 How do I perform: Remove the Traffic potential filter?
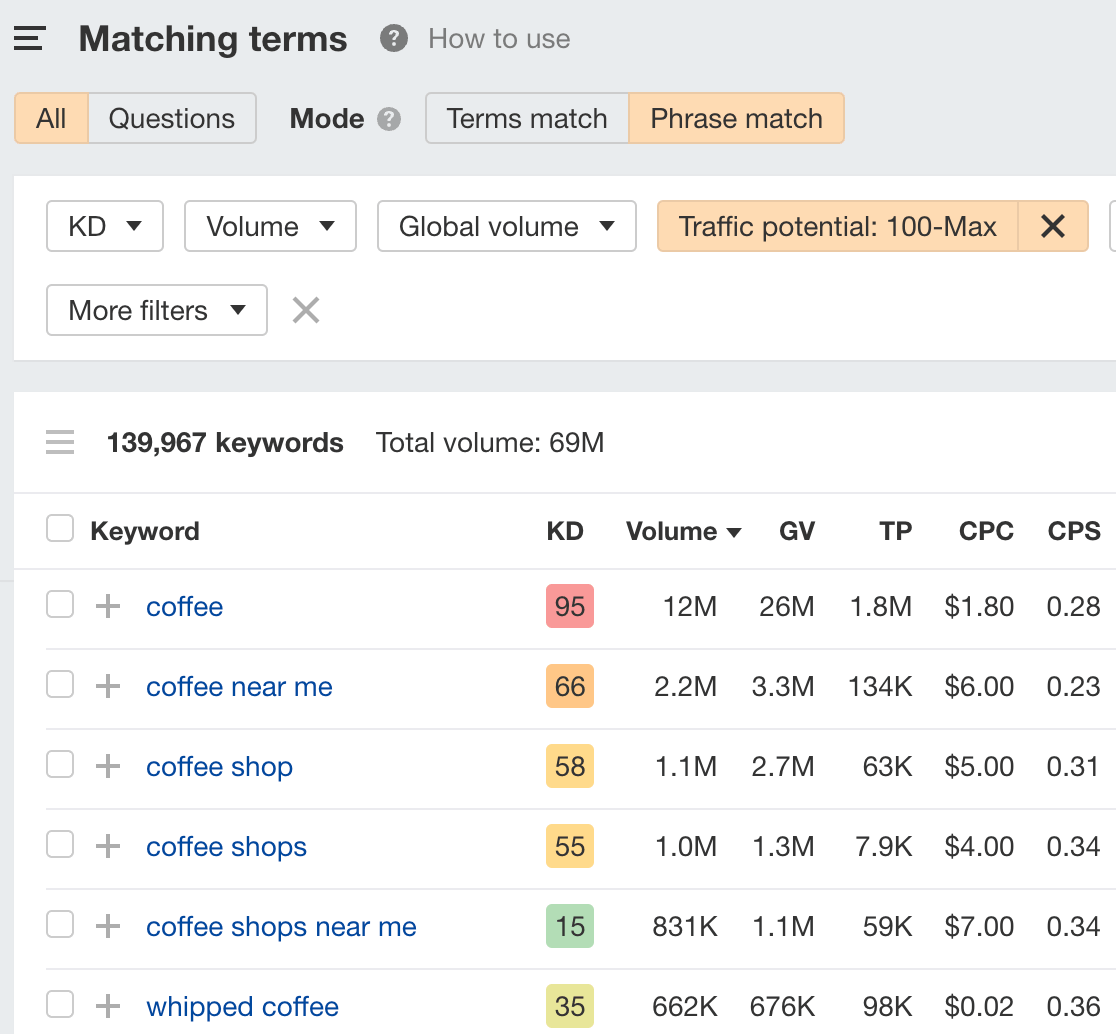tap(1053, 226)
